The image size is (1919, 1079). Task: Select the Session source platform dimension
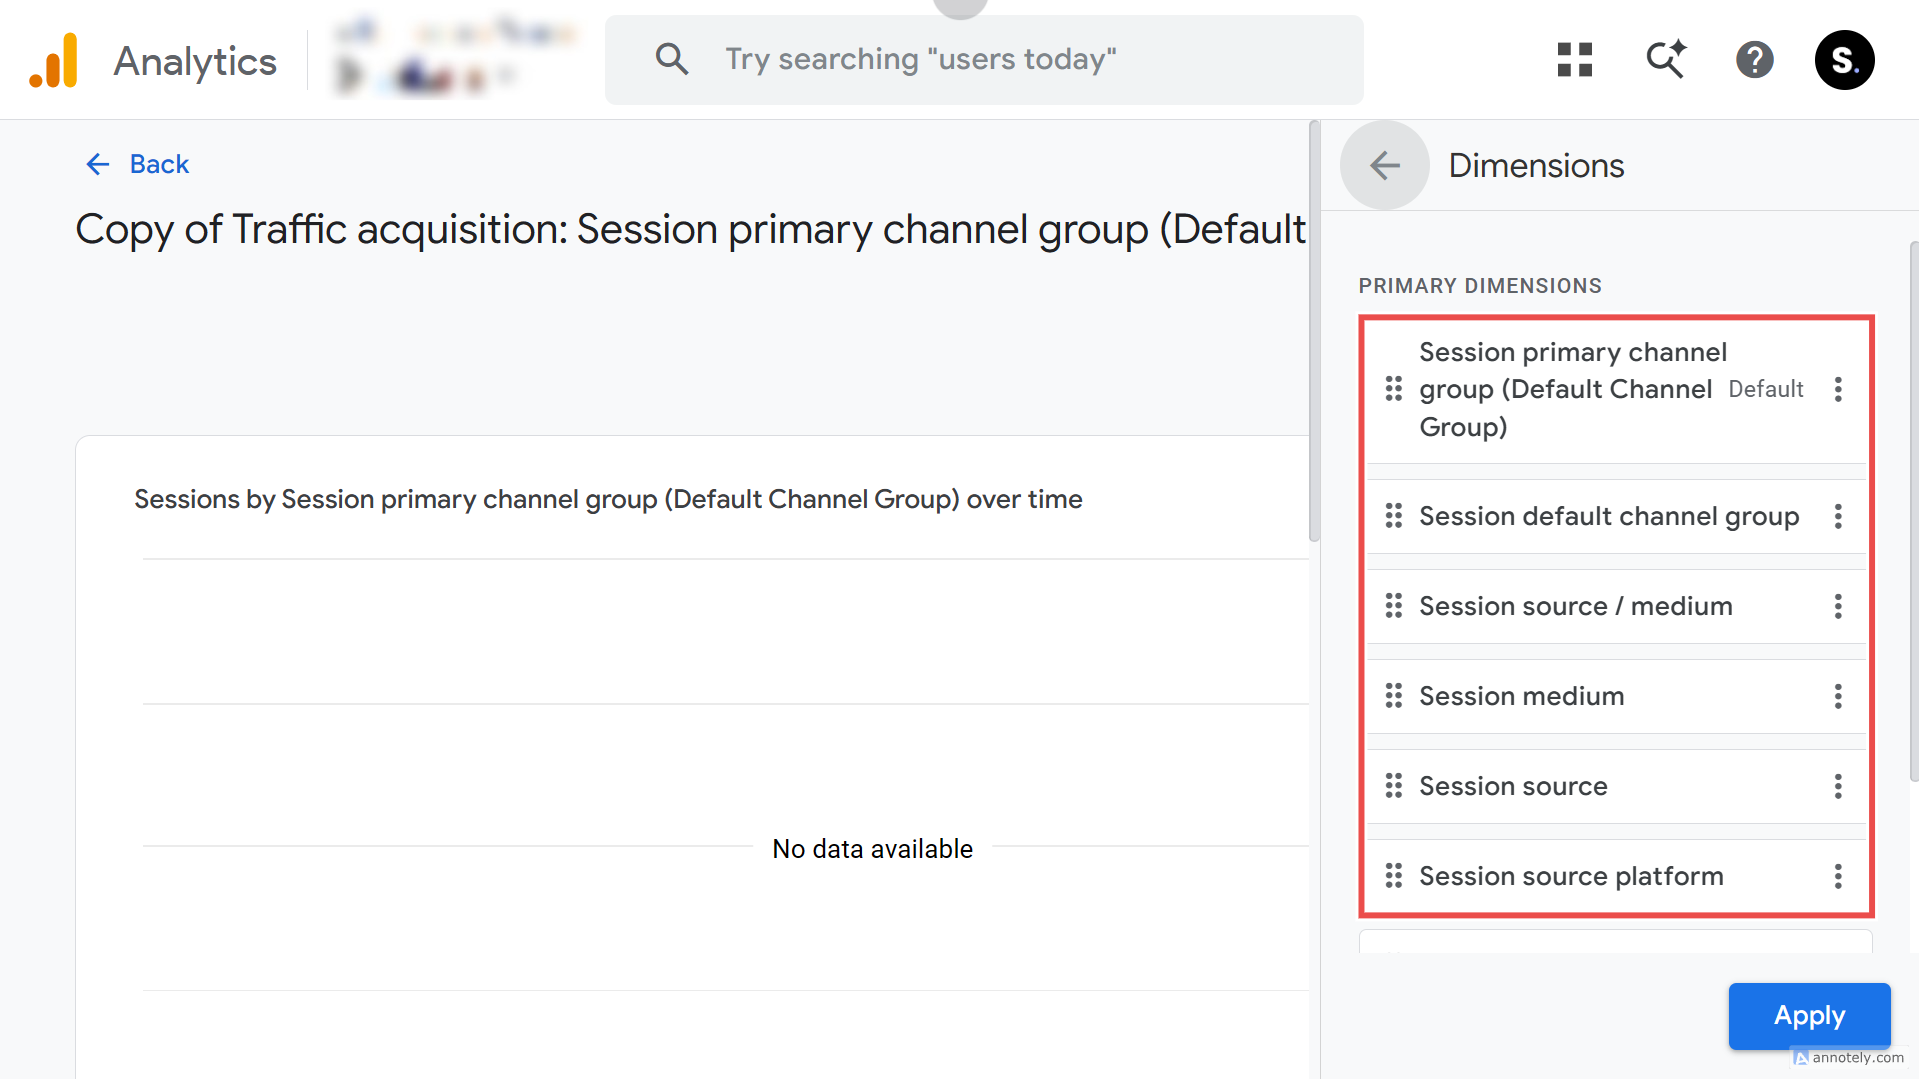(1571, 876)
